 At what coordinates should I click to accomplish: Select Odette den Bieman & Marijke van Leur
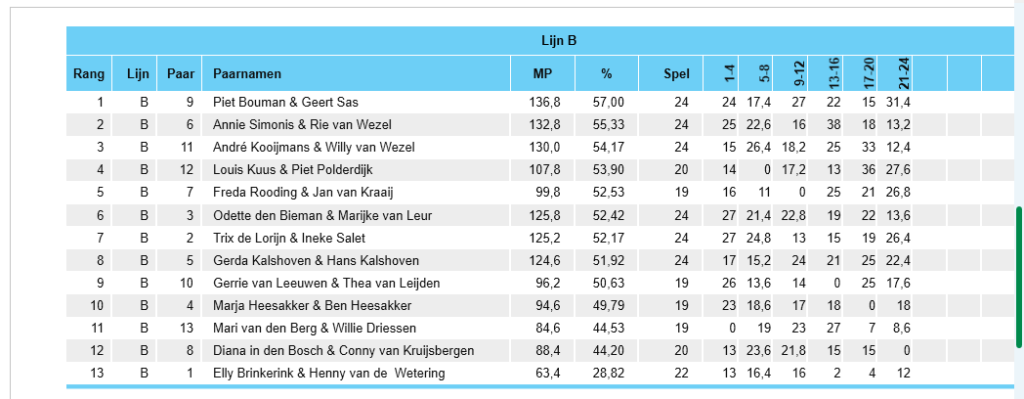point(322,215)
